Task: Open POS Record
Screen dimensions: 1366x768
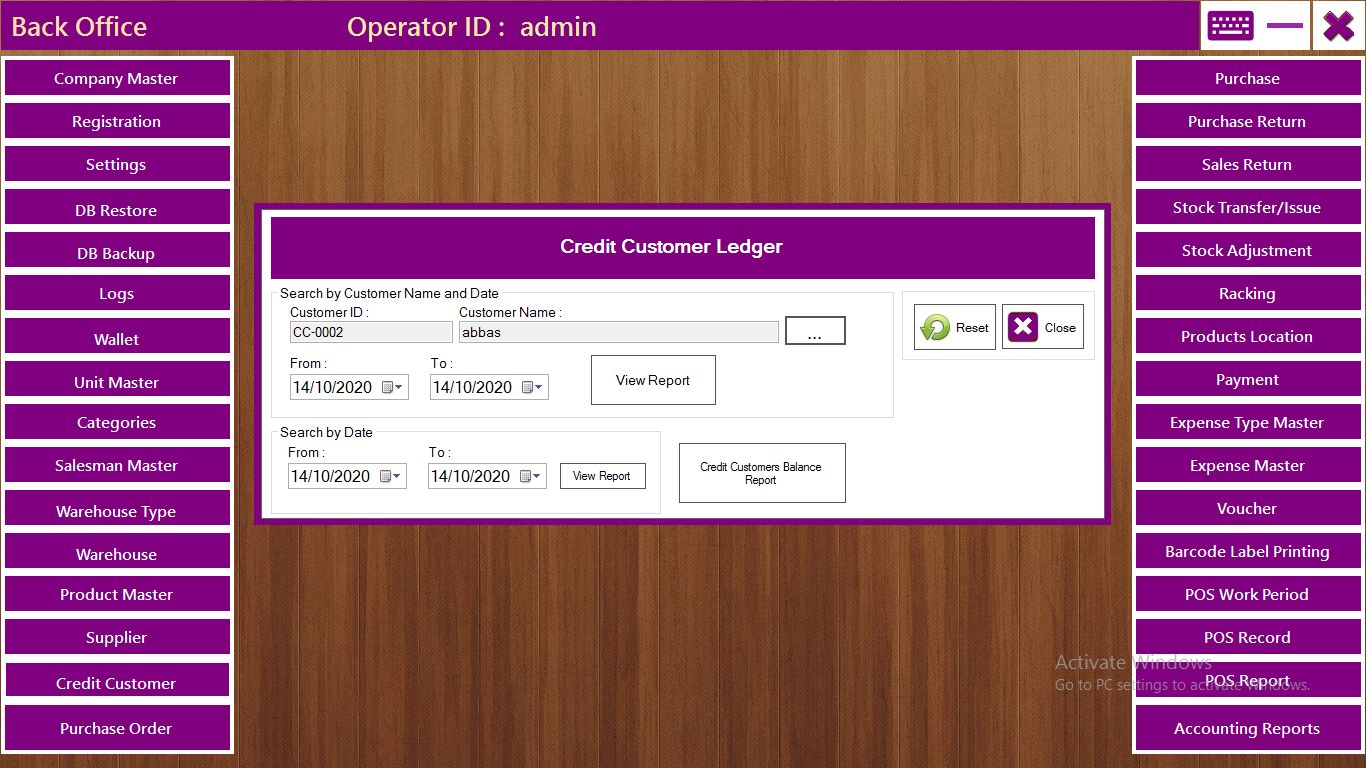Action: click(1247, 637)
